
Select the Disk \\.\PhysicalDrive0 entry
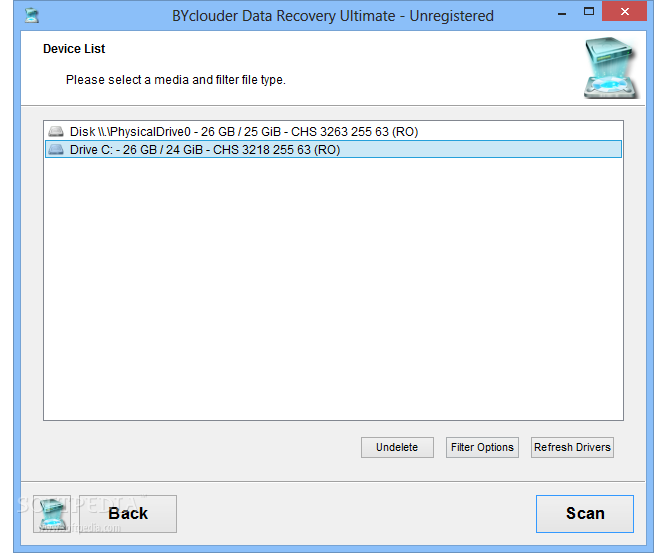pyautogui.click(x=333, y=132)
